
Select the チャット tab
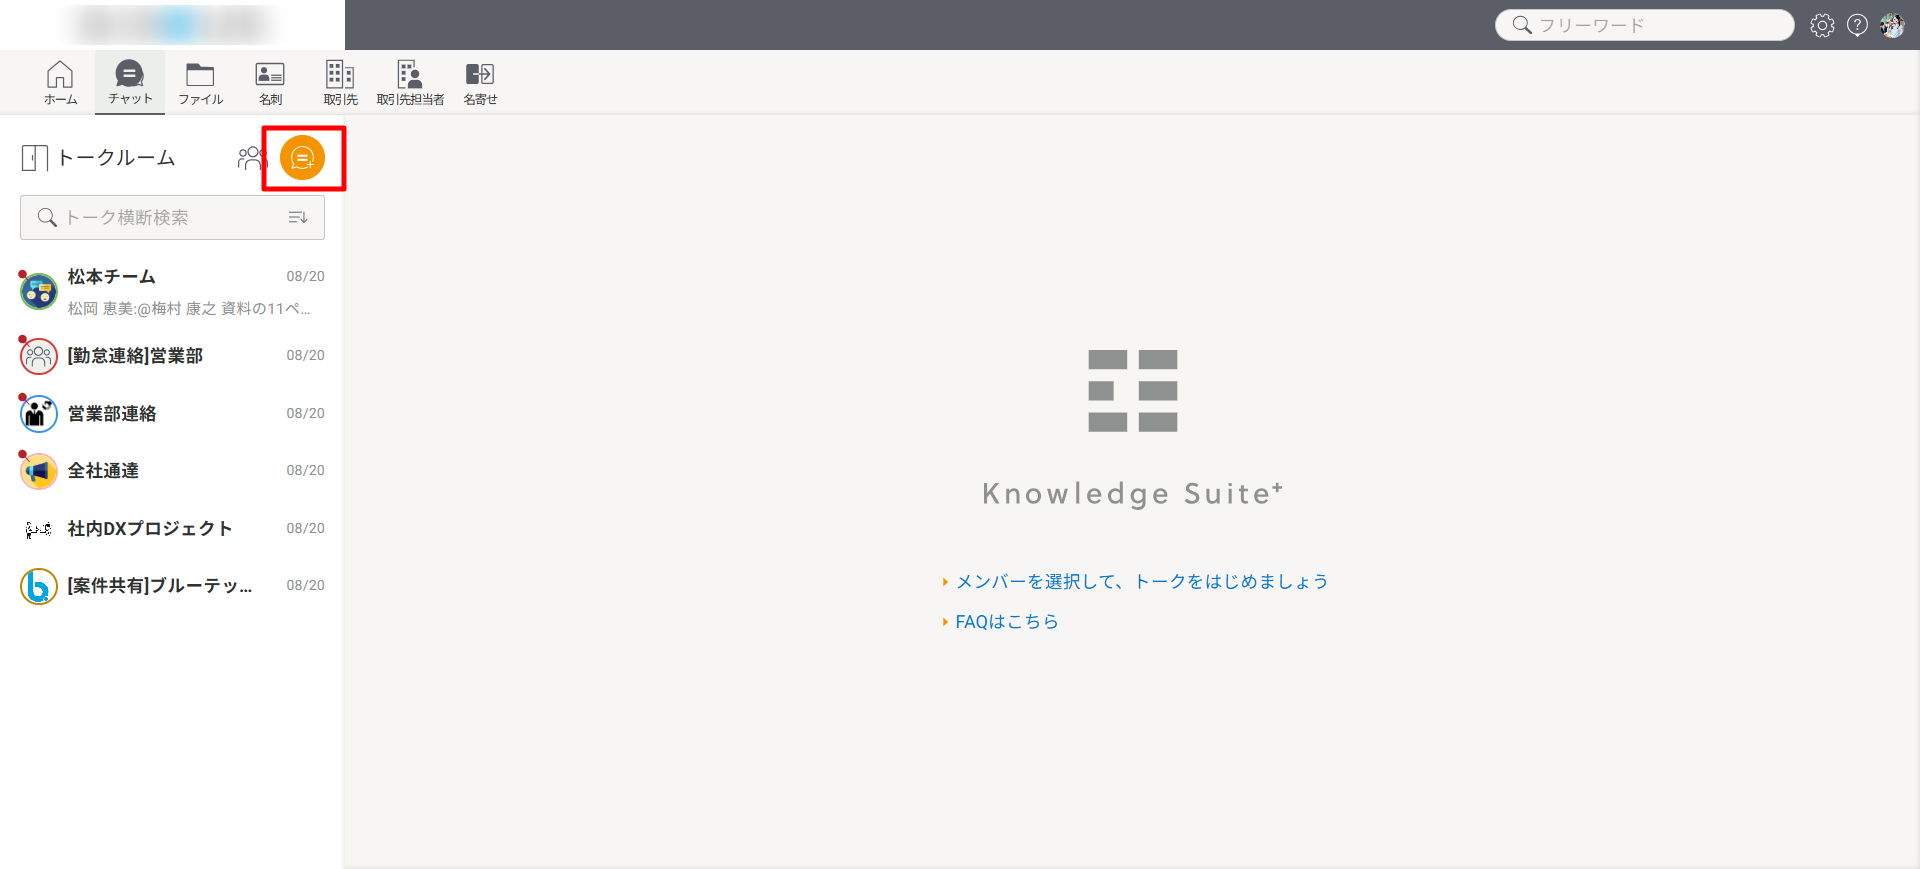point(130,83)
